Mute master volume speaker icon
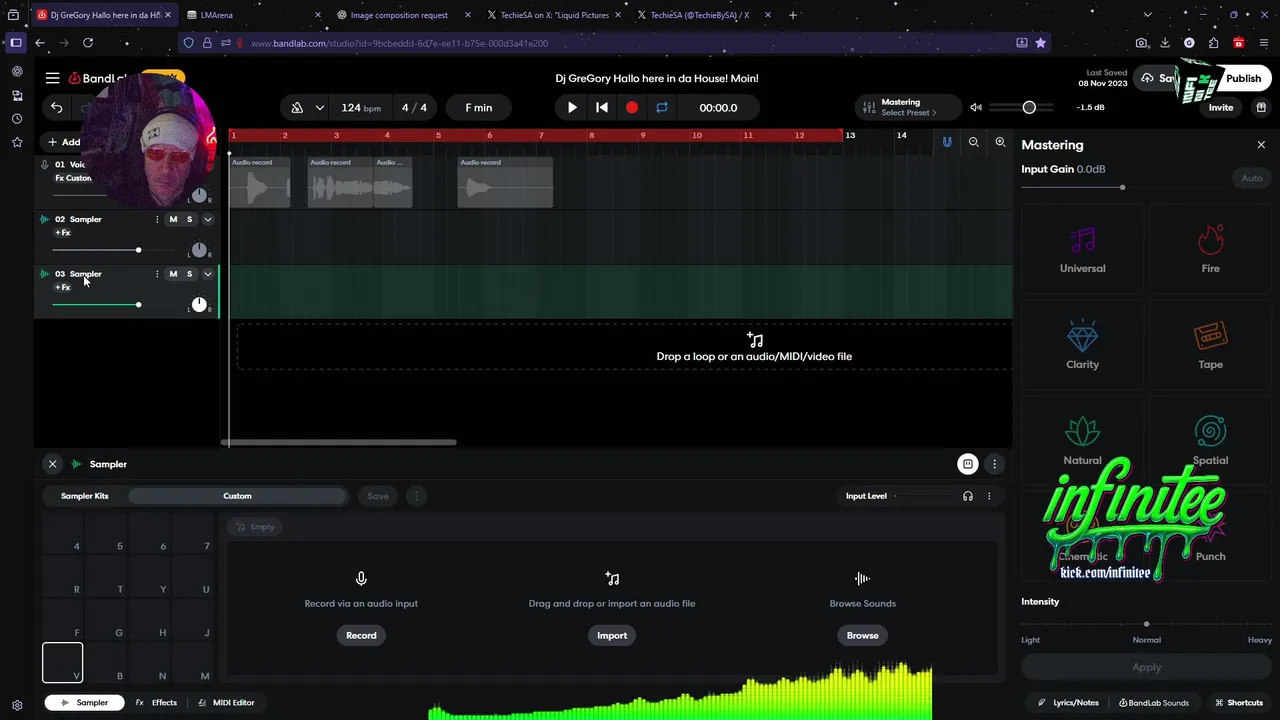1280x720 pixels. pos(976,108)
